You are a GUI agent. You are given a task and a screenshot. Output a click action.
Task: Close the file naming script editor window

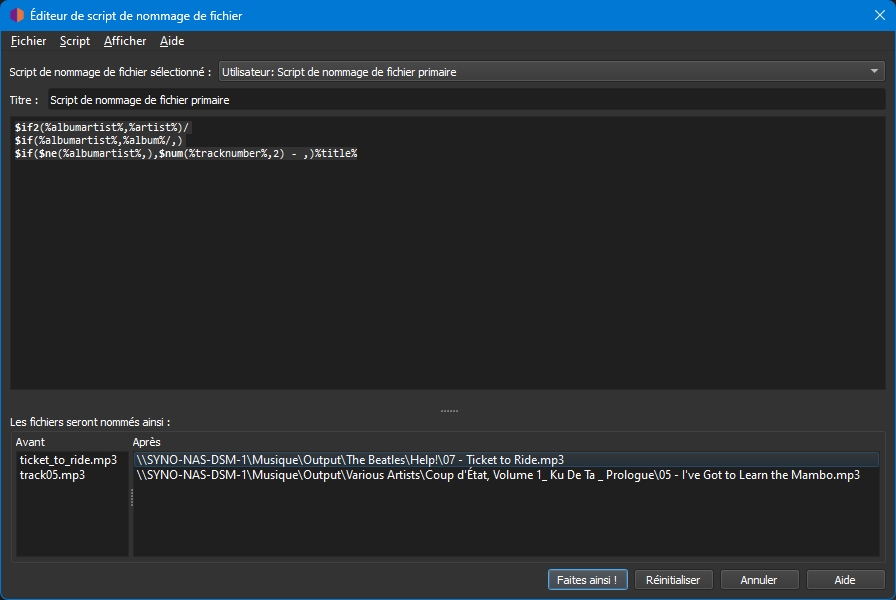click(871, 16)
